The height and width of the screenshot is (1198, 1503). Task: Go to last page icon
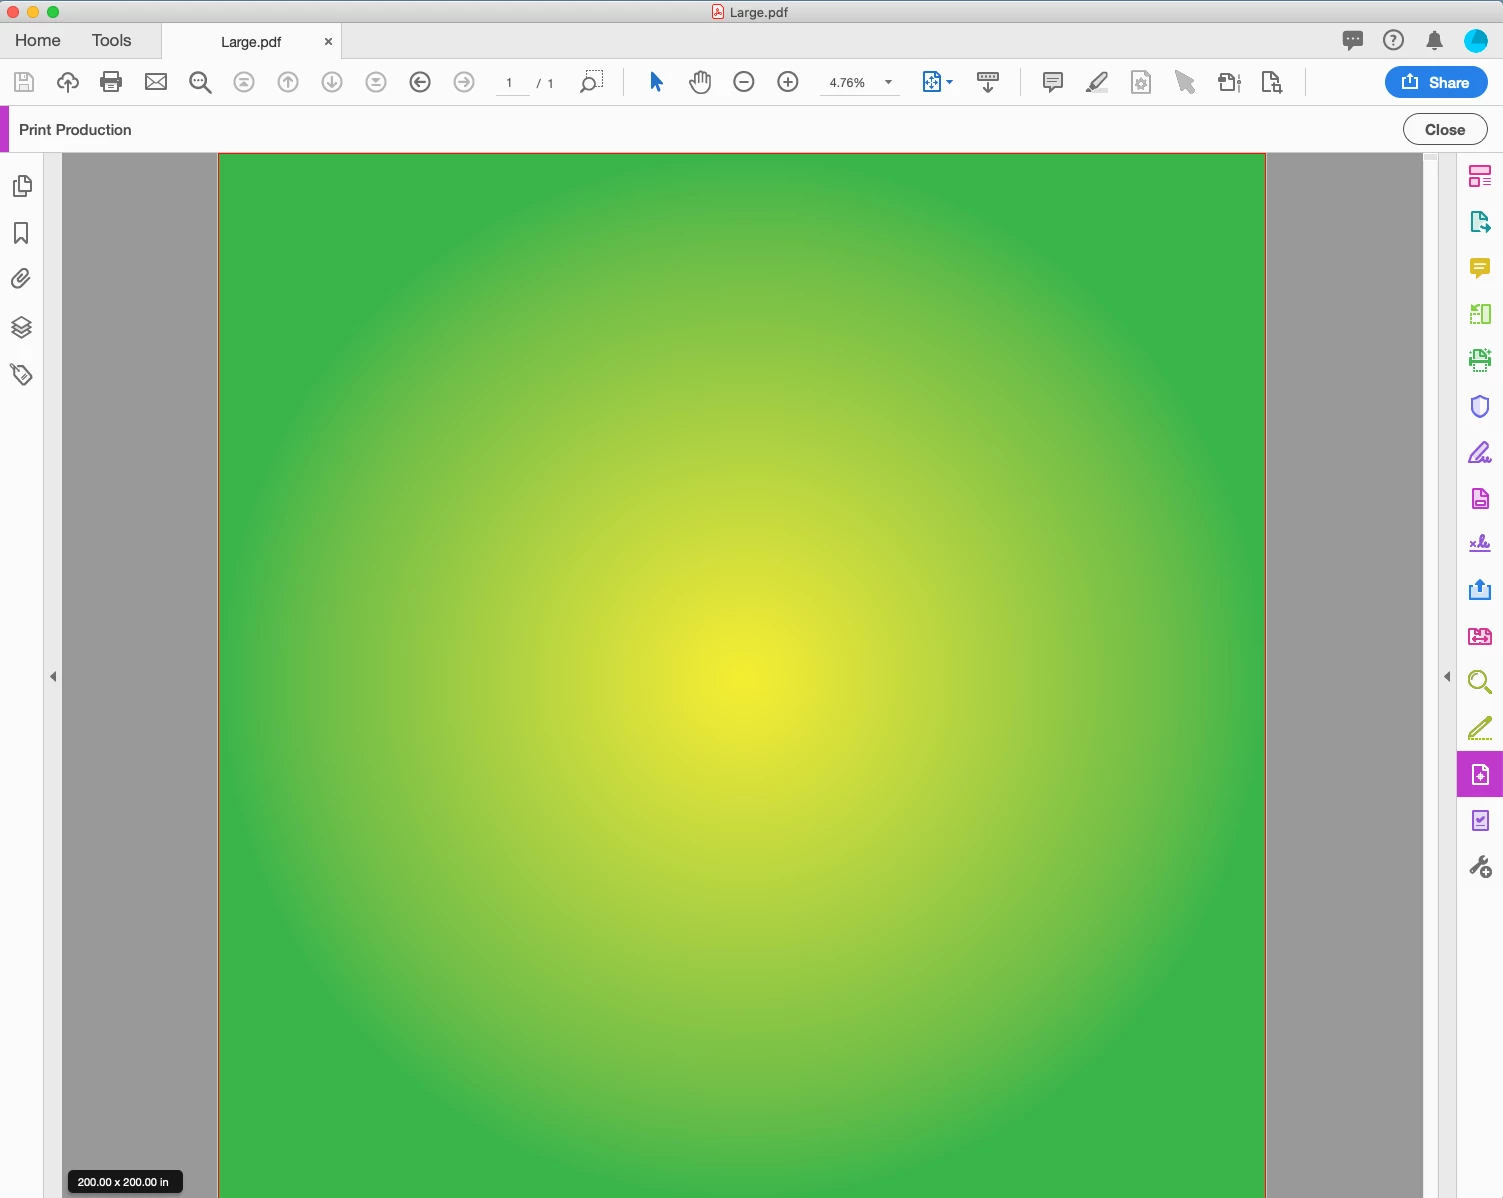[x=376, y=82]
